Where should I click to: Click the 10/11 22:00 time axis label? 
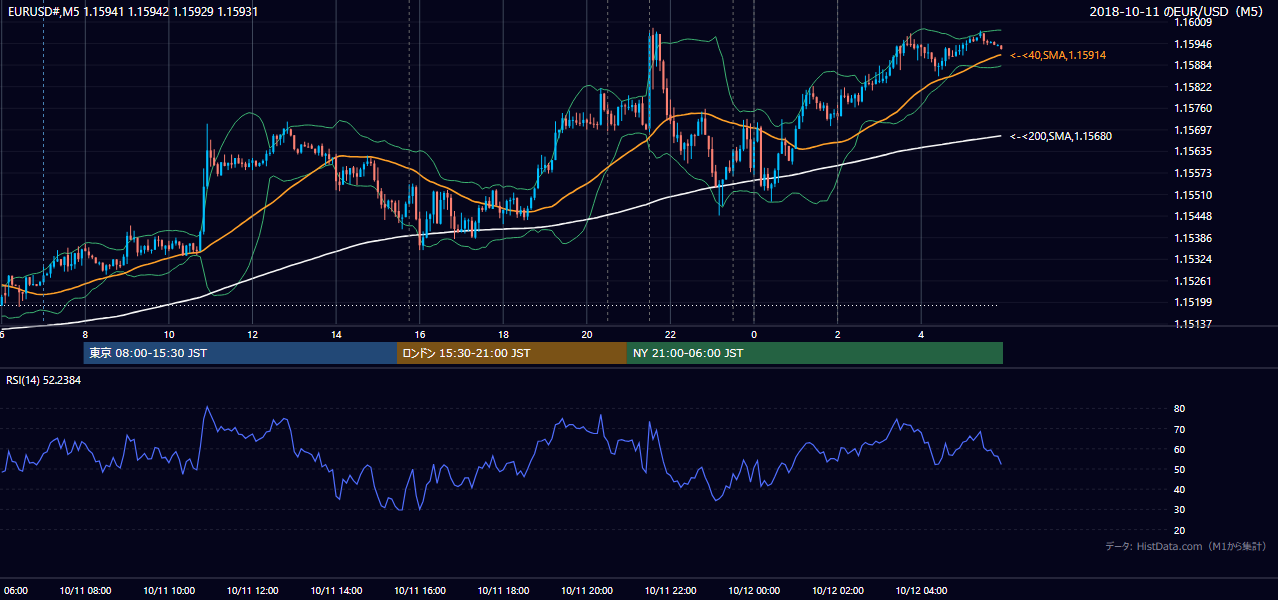pos(670,590)
